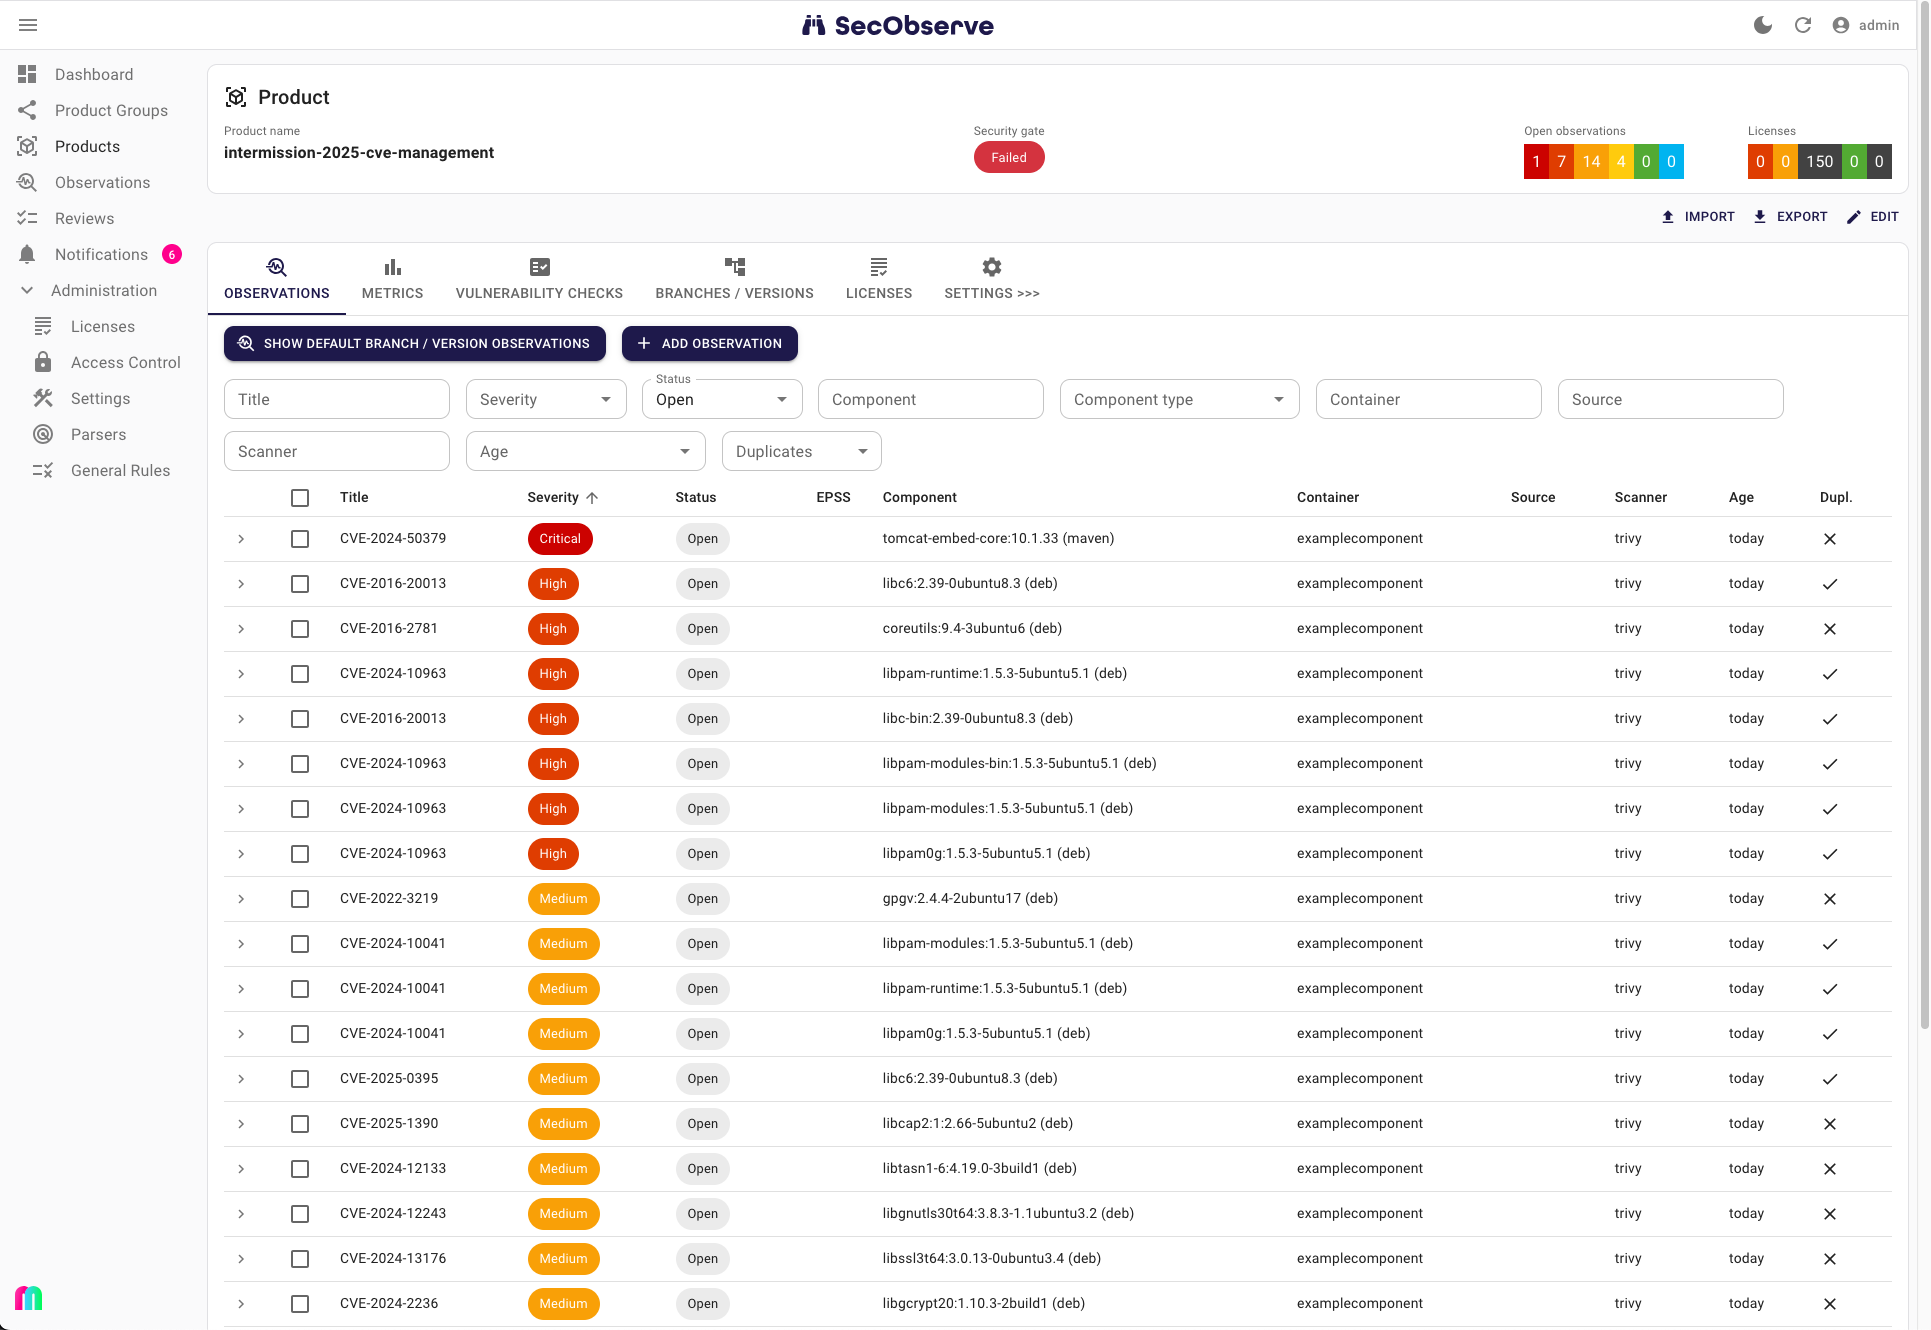
Task: Click the dark licenses swatch showing 150
Action: (x=1820, y=161)
